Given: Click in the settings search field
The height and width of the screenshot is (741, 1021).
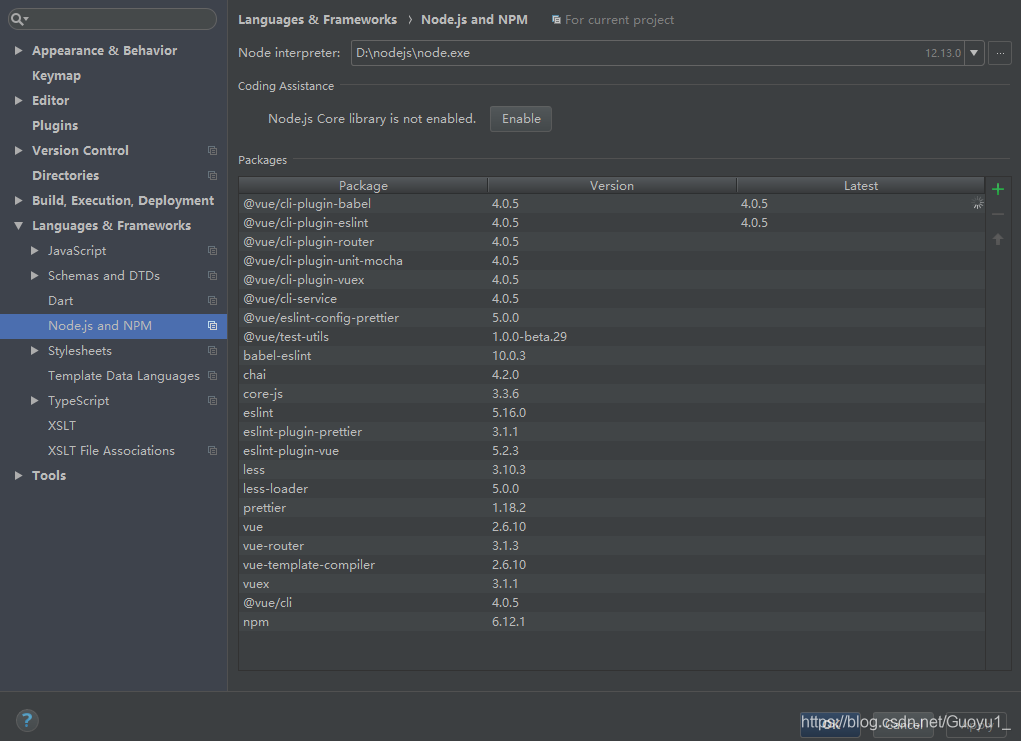Looking at the screenshot, I should click(x=112, y=19).
